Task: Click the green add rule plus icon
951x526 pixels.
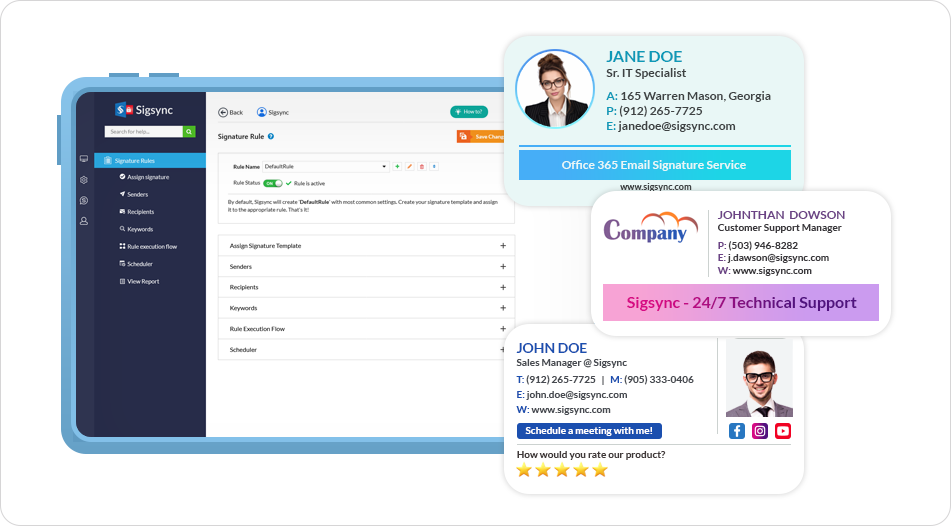Action: [x=397, y=166]
